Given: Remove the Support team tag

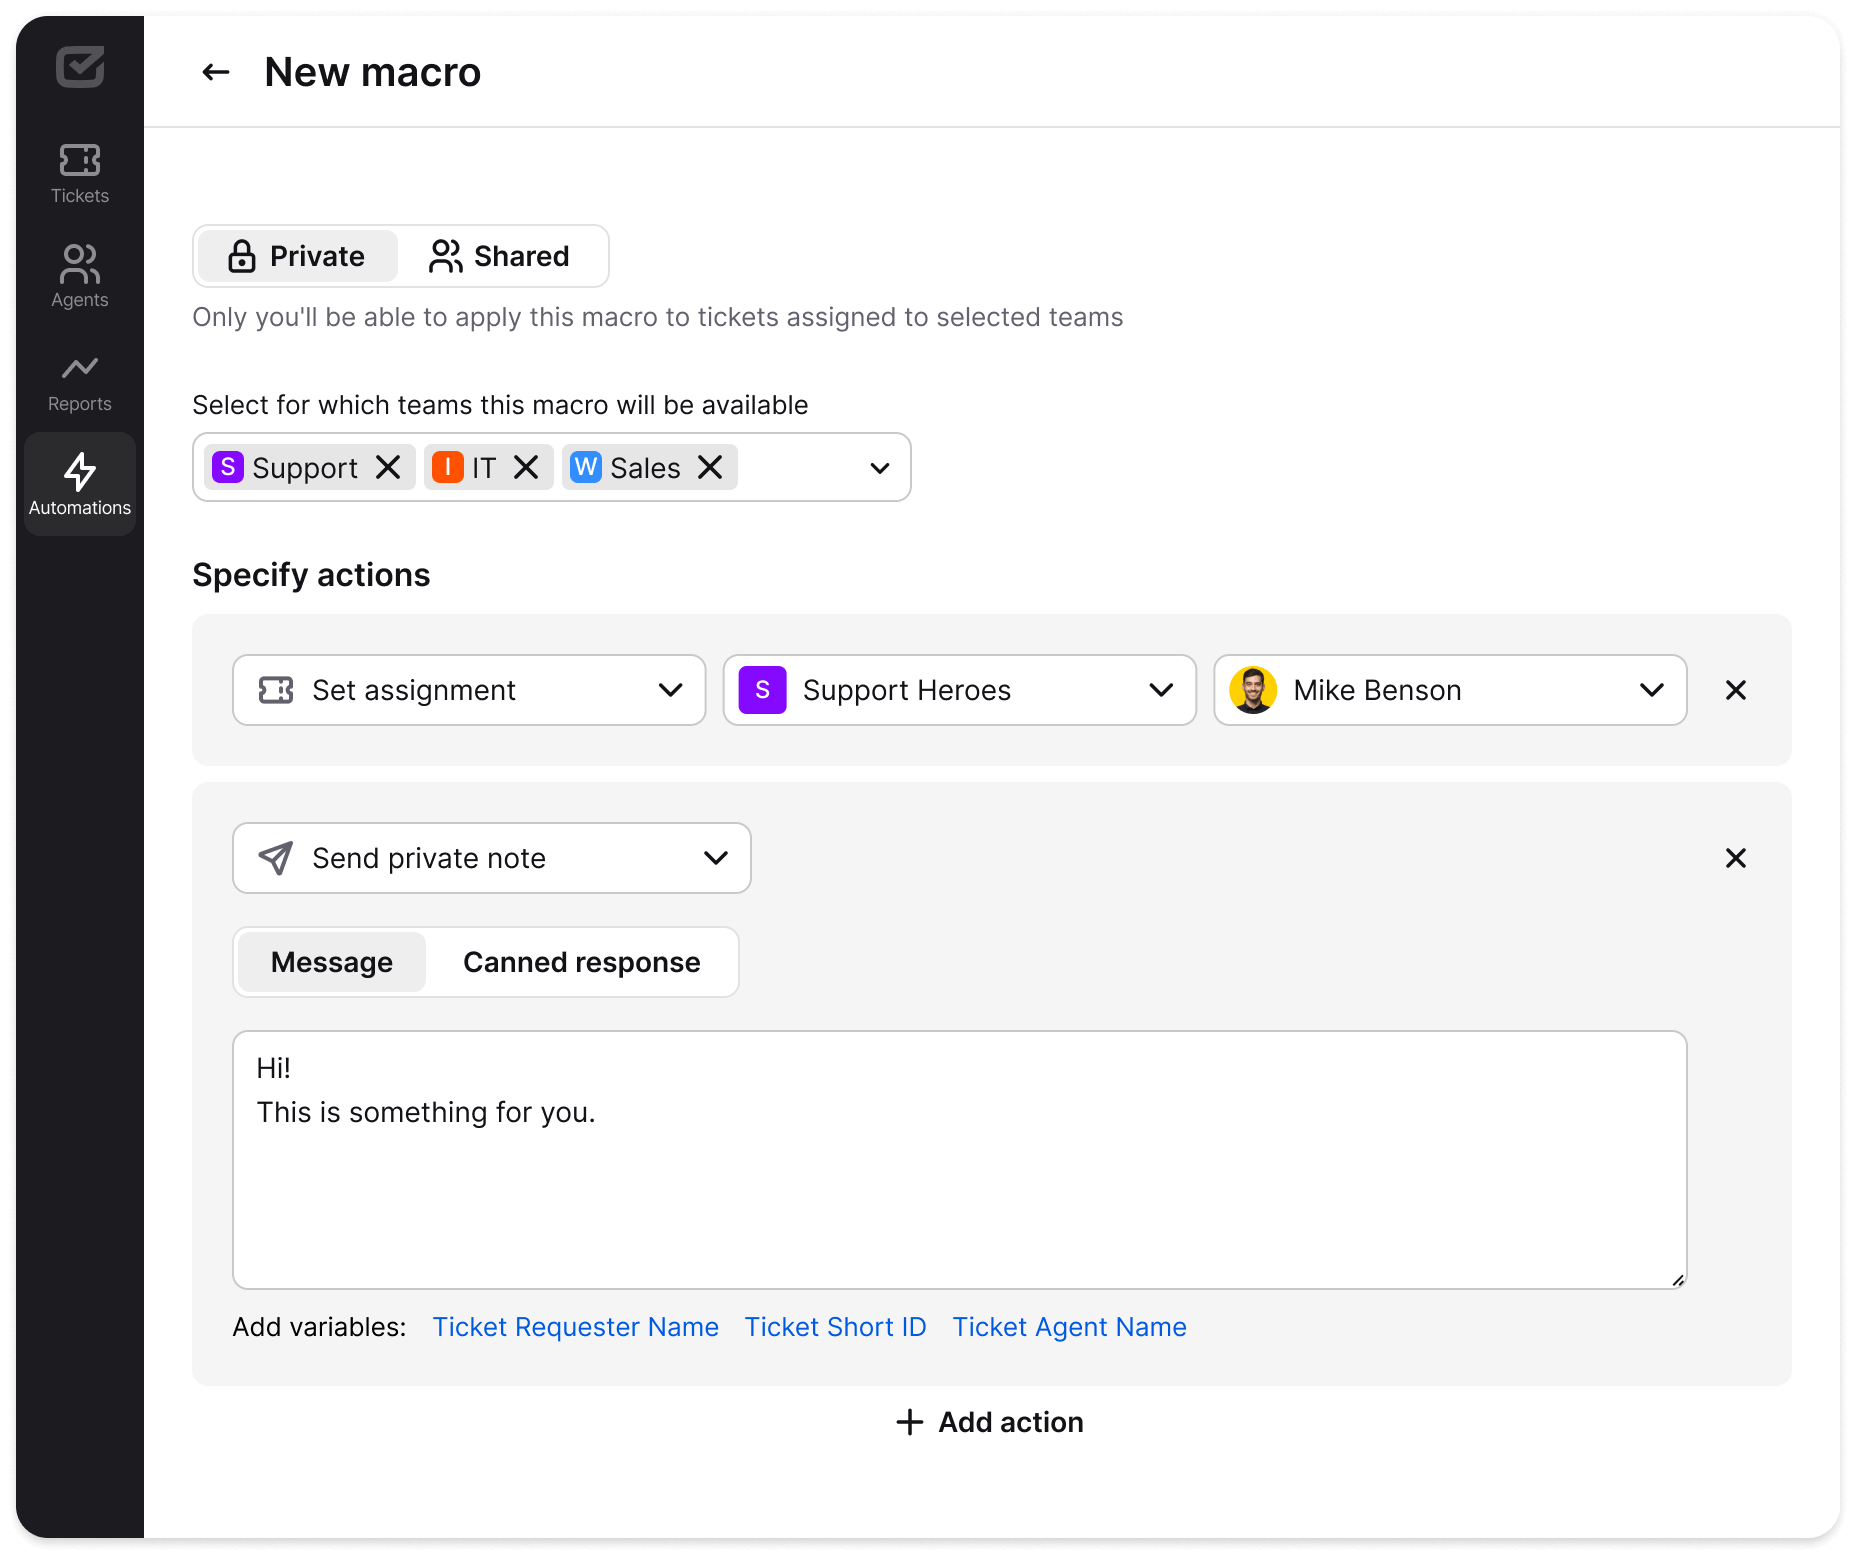Looking at the screenshot, I should (x=388, y=467).
